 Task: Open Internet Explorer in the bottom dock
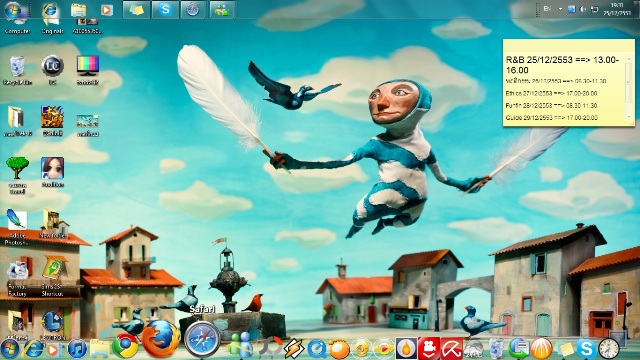pos(33,349)
